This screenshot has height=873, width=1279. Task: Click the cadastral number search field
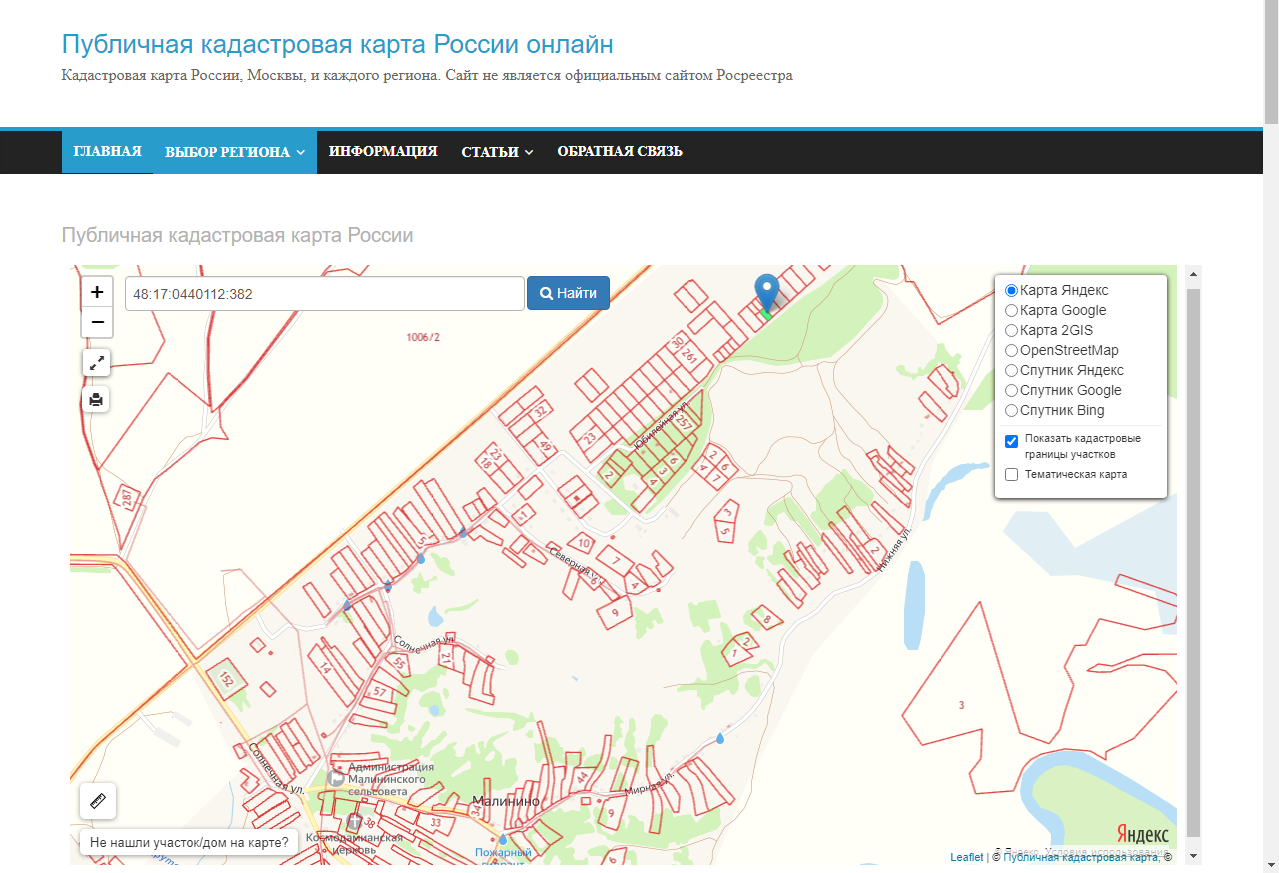(324, 294)
